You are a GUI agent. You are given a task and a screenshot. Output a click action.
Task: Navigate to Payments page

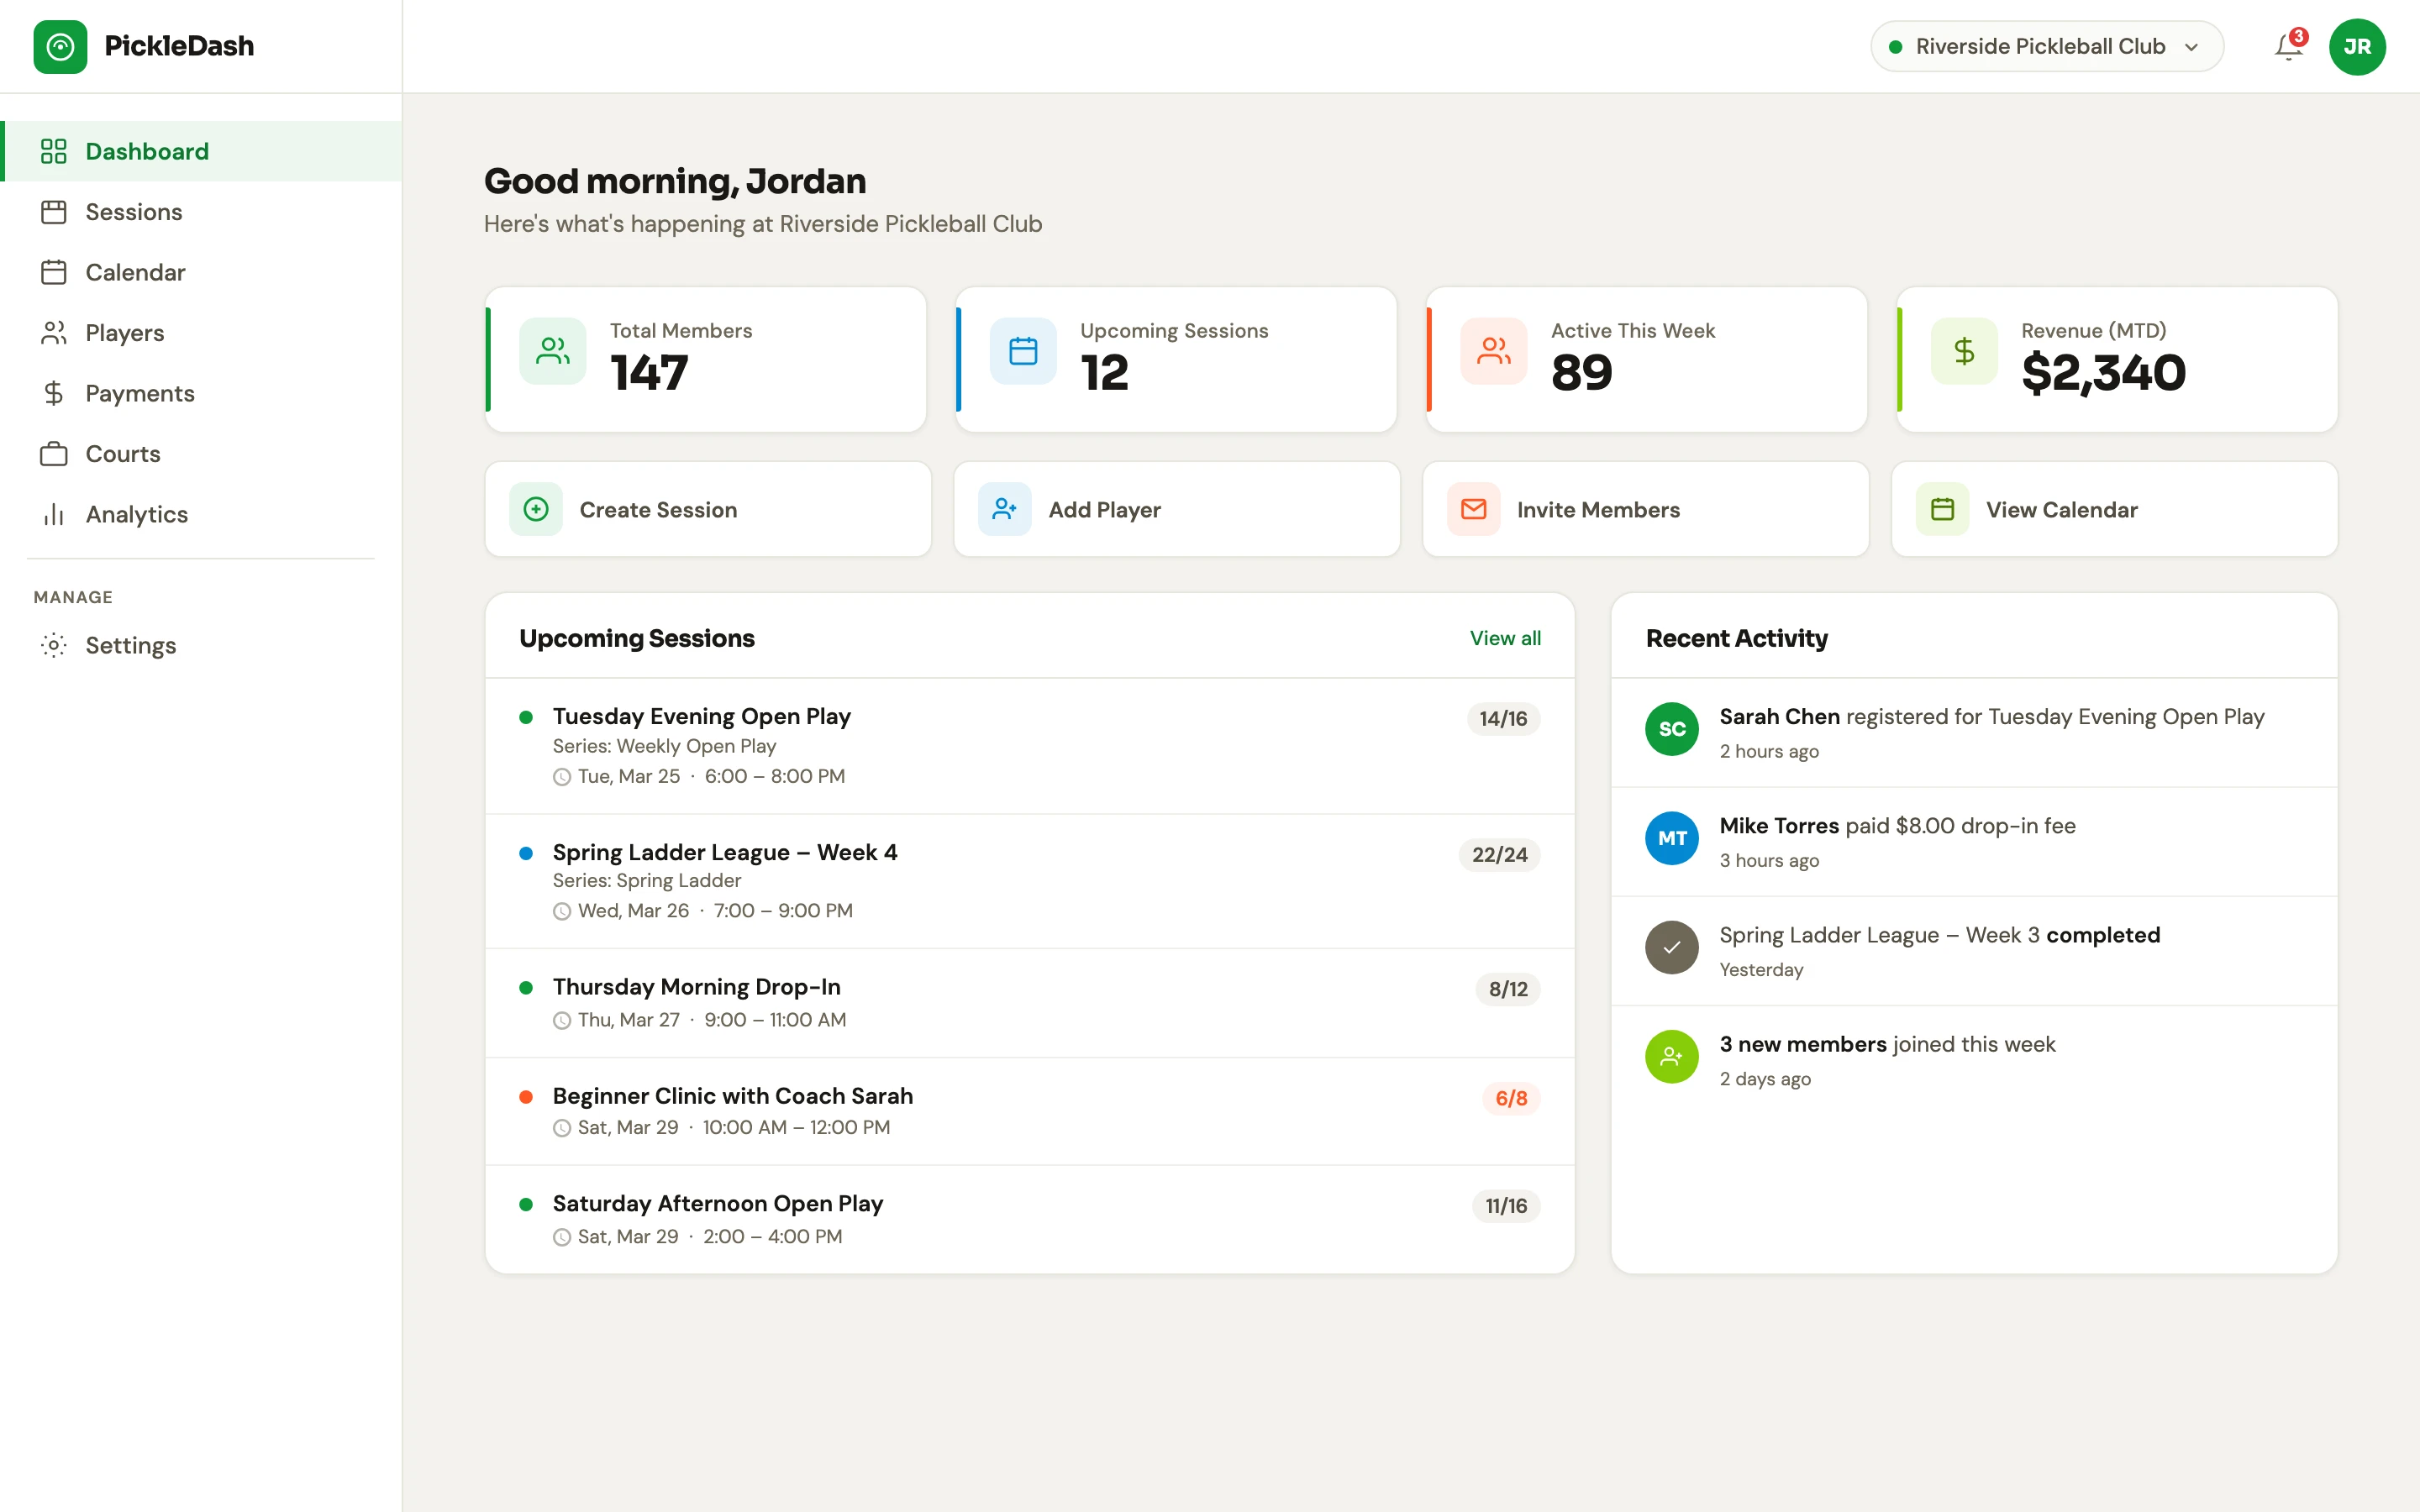[201, 393]
